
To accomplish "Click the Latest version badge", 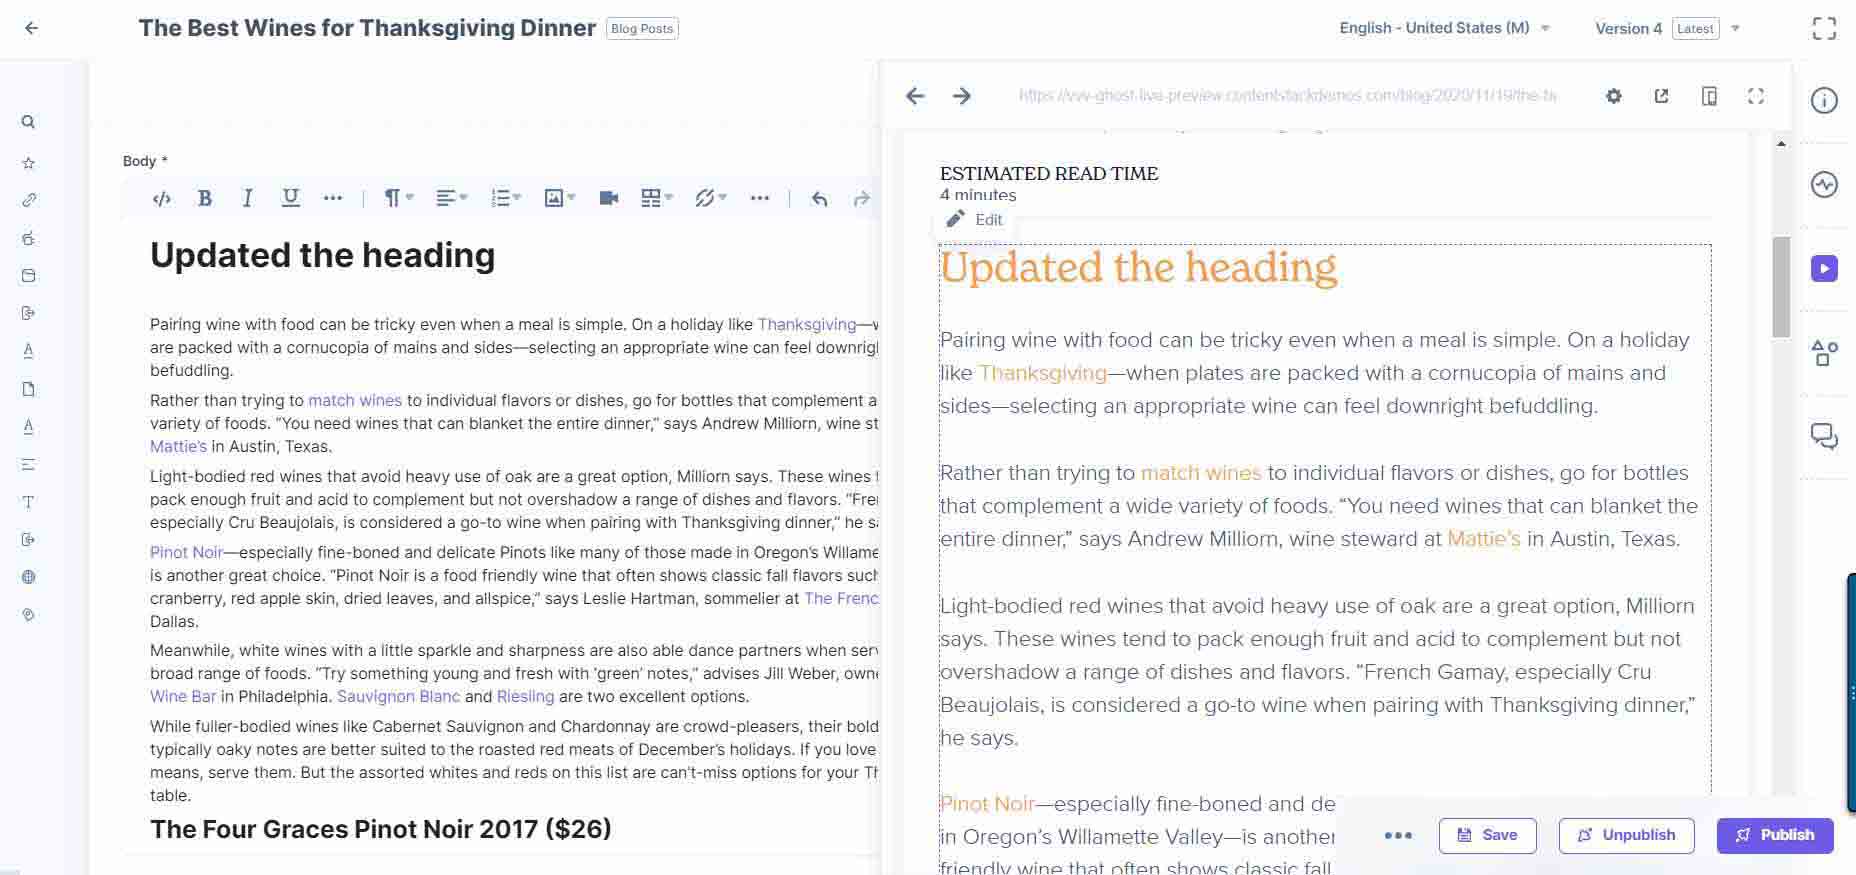I will tap(1695, 28).
